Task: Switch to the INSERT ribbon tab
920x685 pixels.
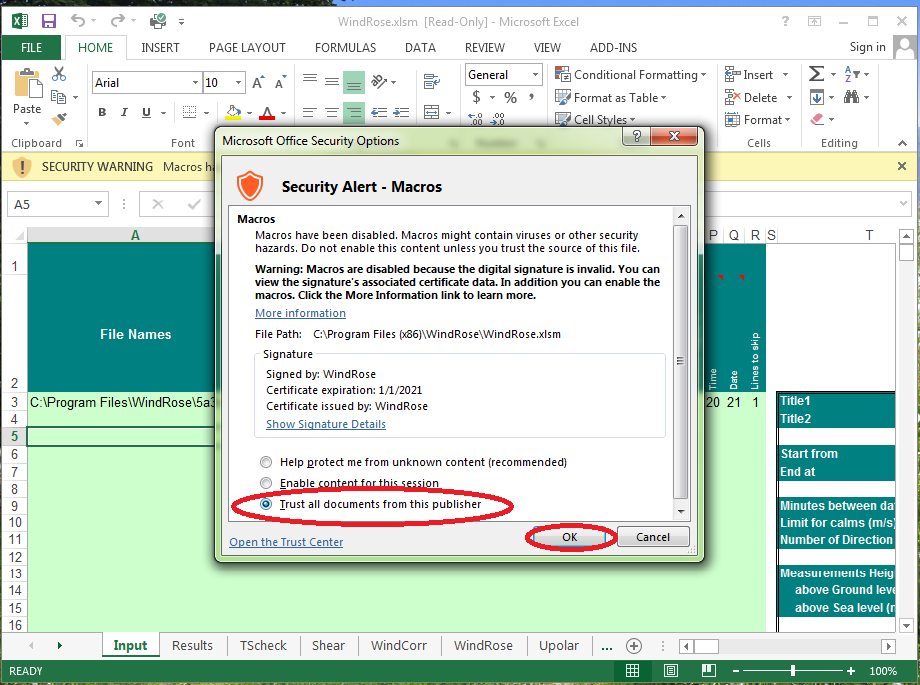Action: point(160,48)
